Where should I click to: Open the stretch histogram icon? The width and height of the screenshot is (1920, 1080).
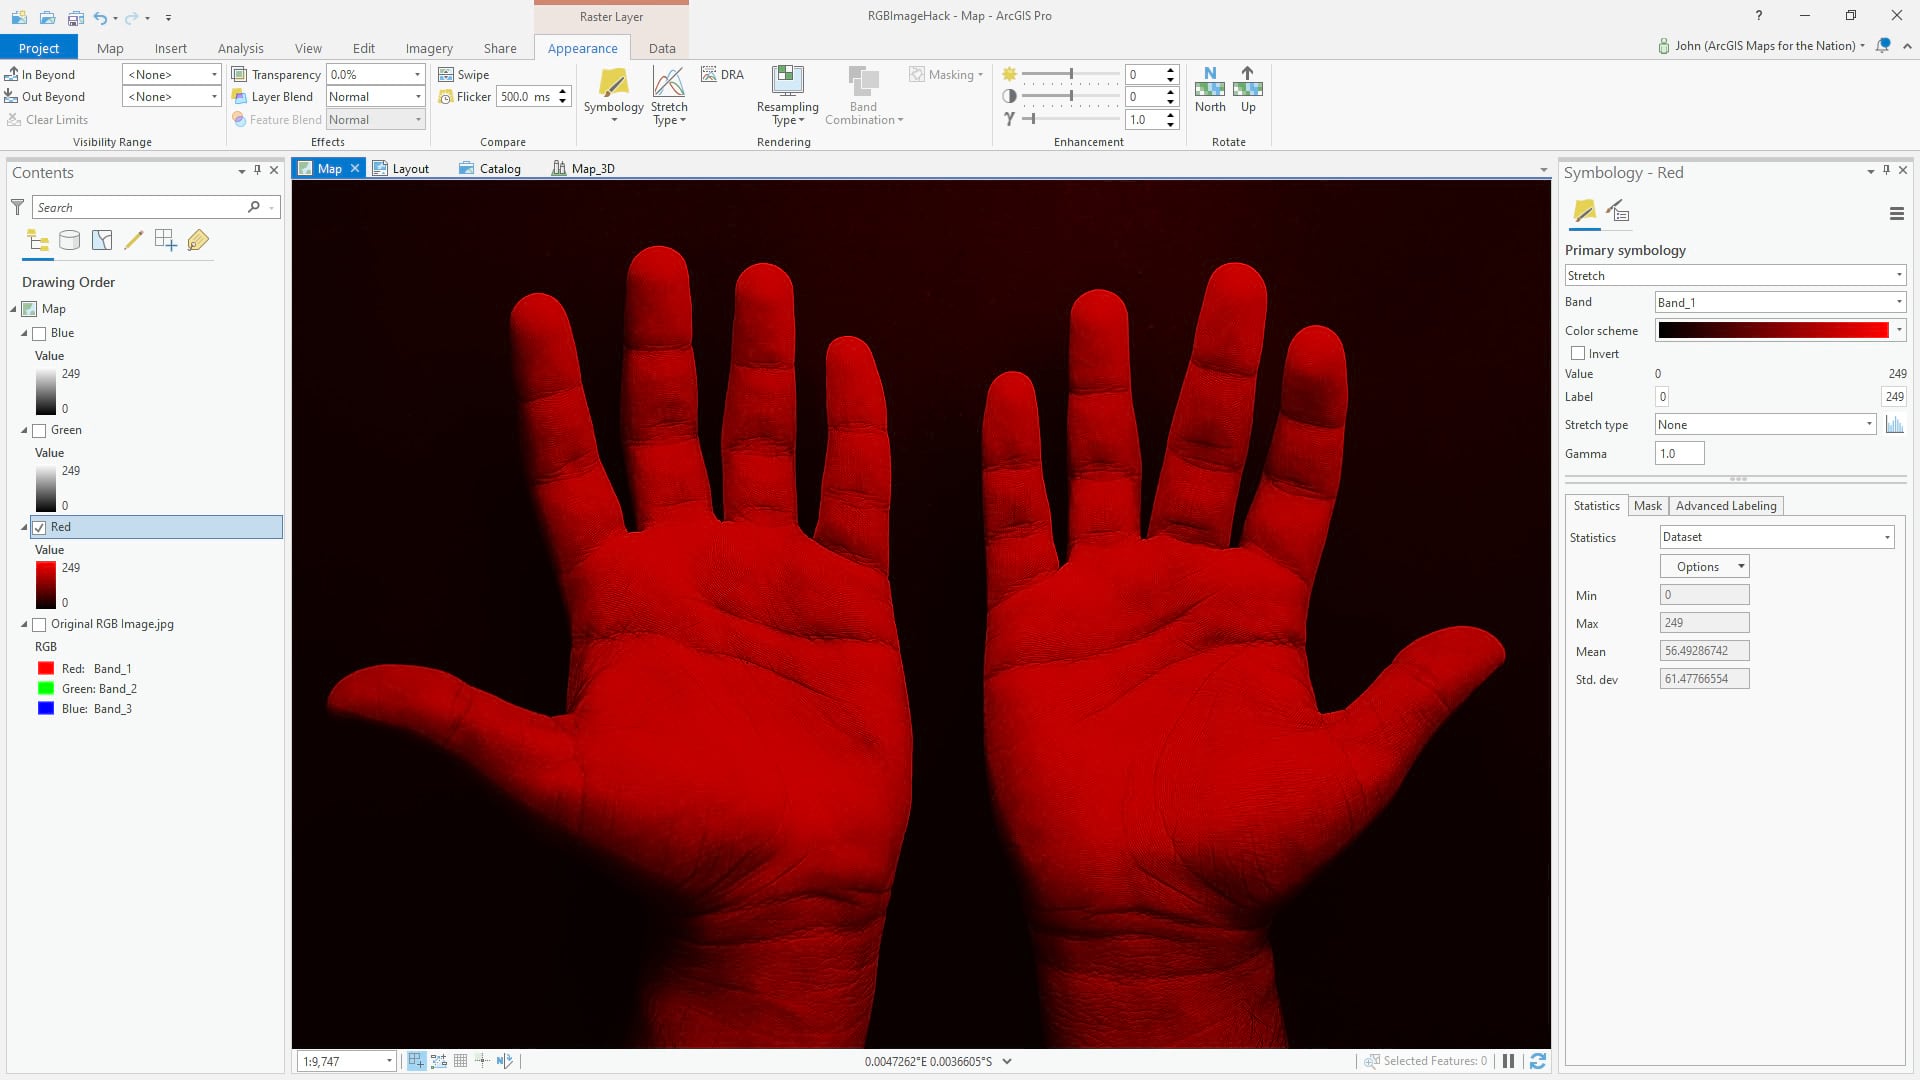[1894, 425]
